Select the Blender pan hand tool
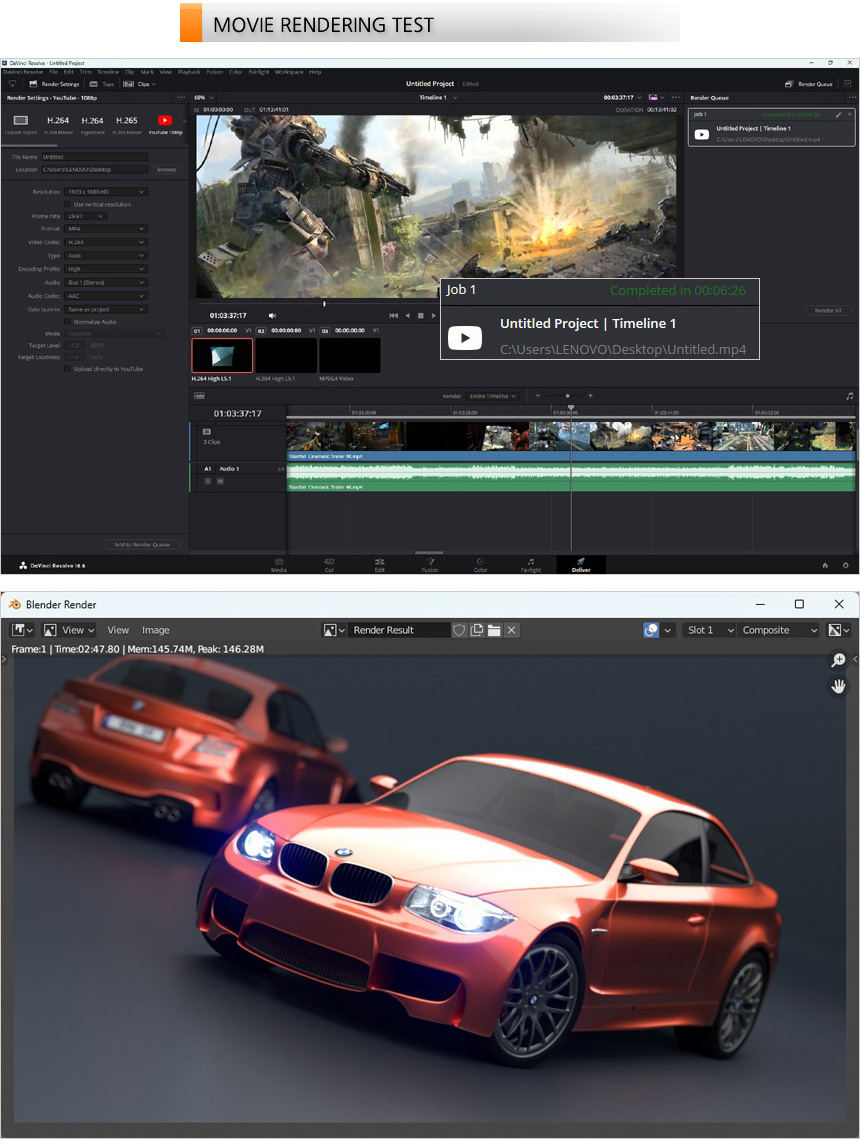Screen dimensions: 860x1145 (x=838, y=686)
